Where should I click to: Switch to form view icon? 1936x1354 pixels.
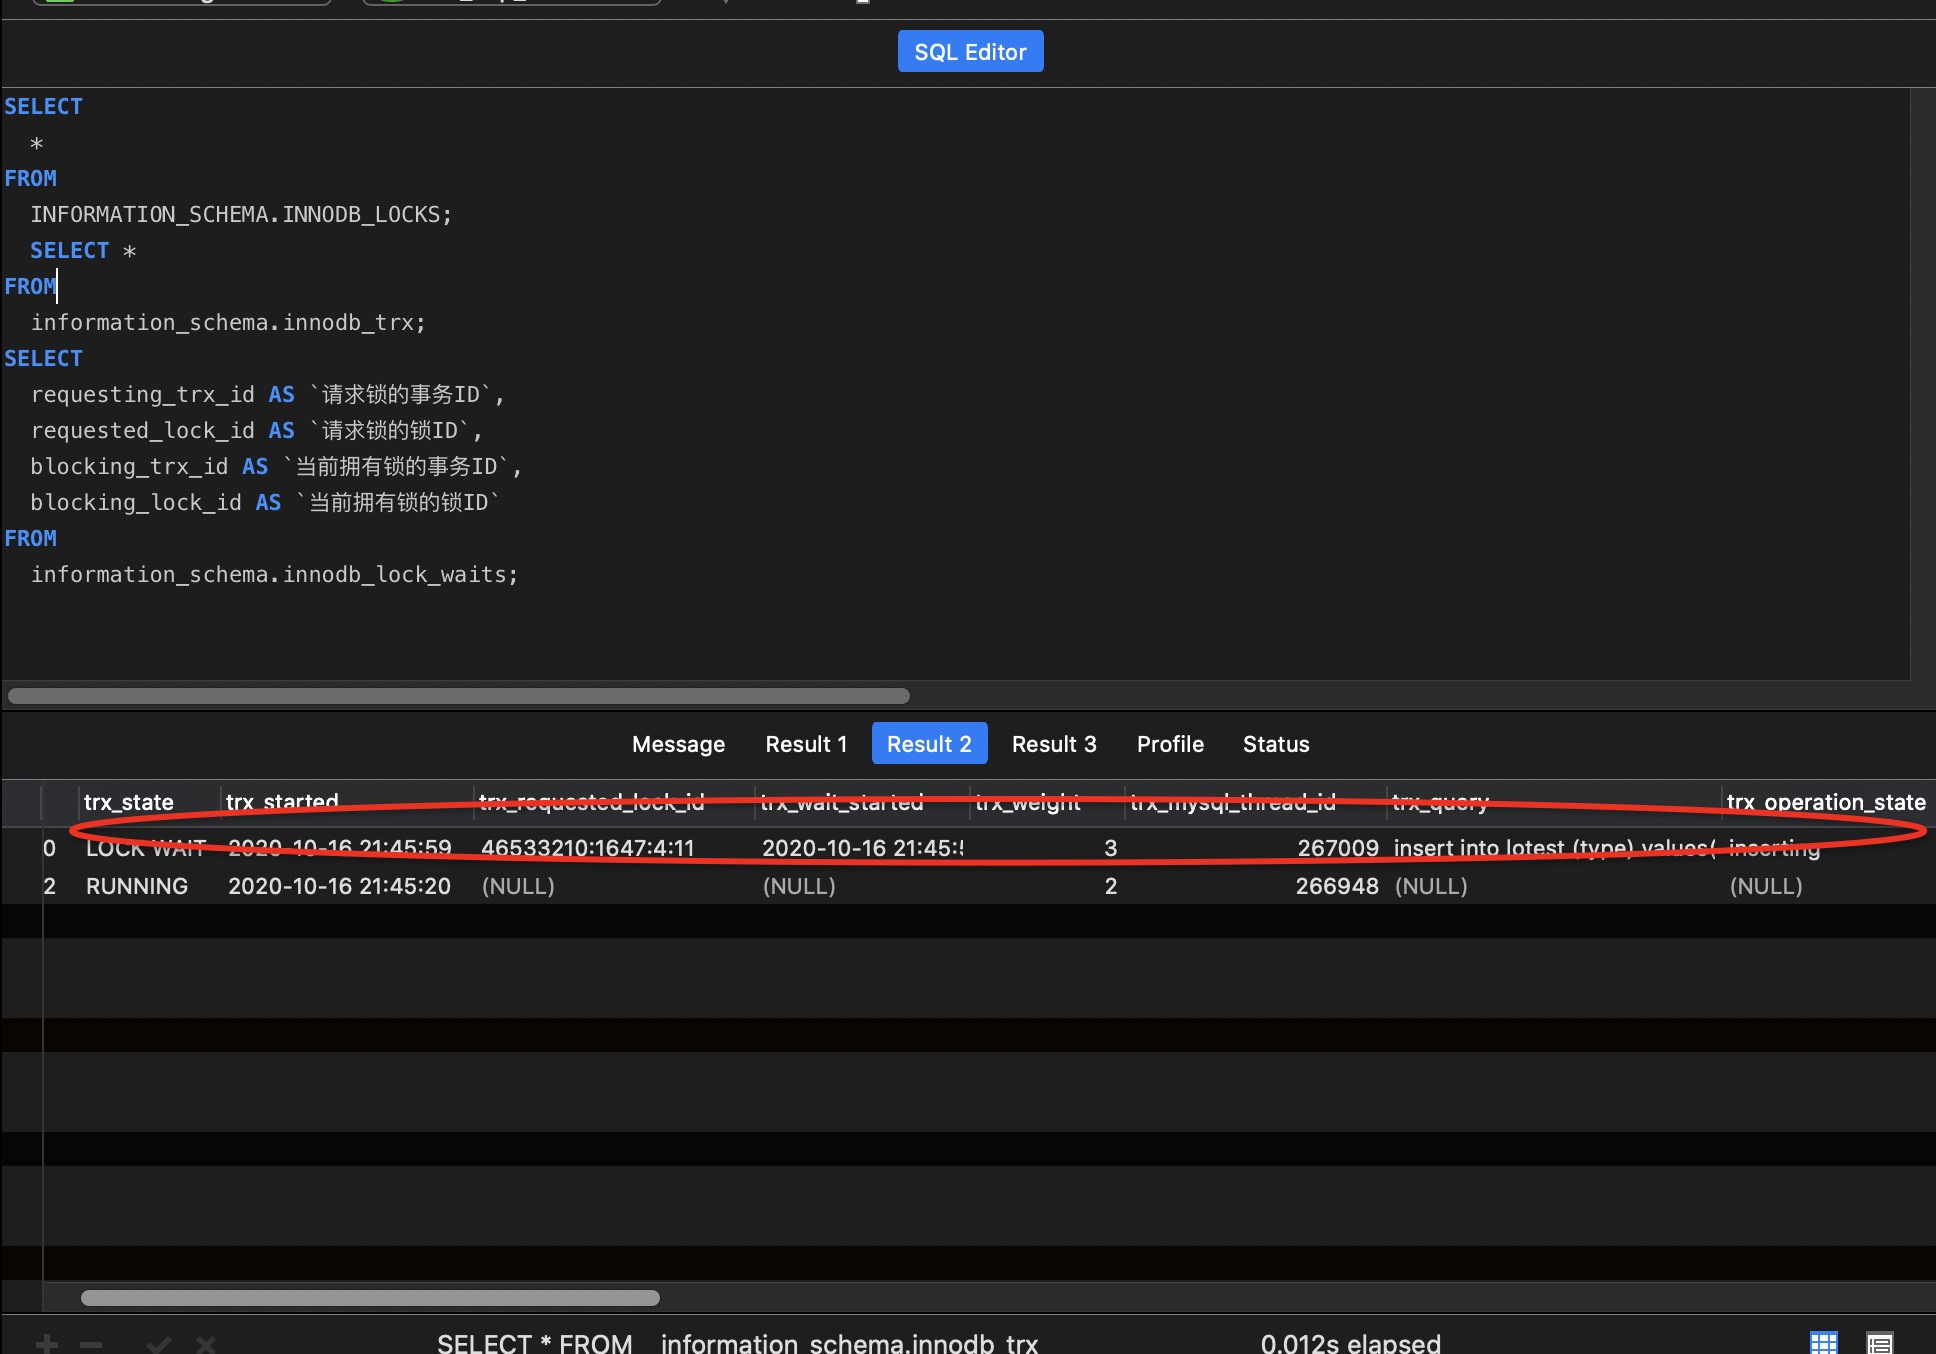click(1880, 1343)
